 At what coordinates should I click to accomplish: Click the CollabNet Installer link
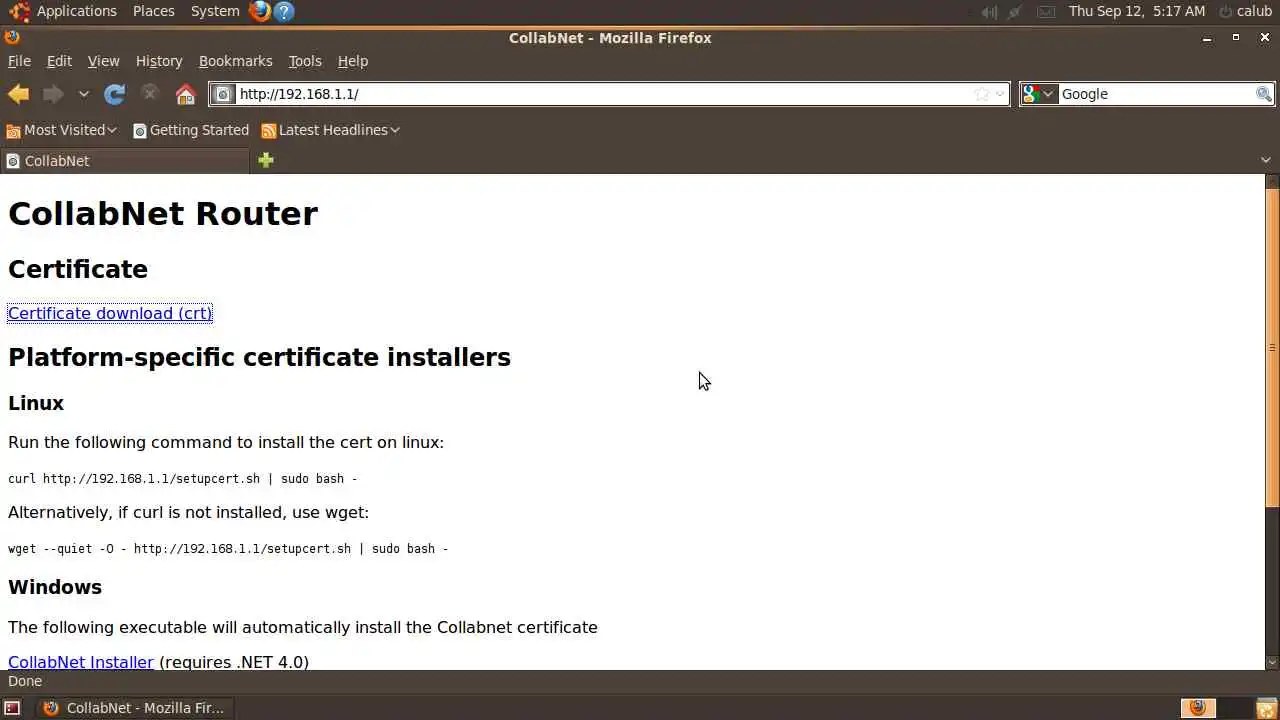[81, 662]
